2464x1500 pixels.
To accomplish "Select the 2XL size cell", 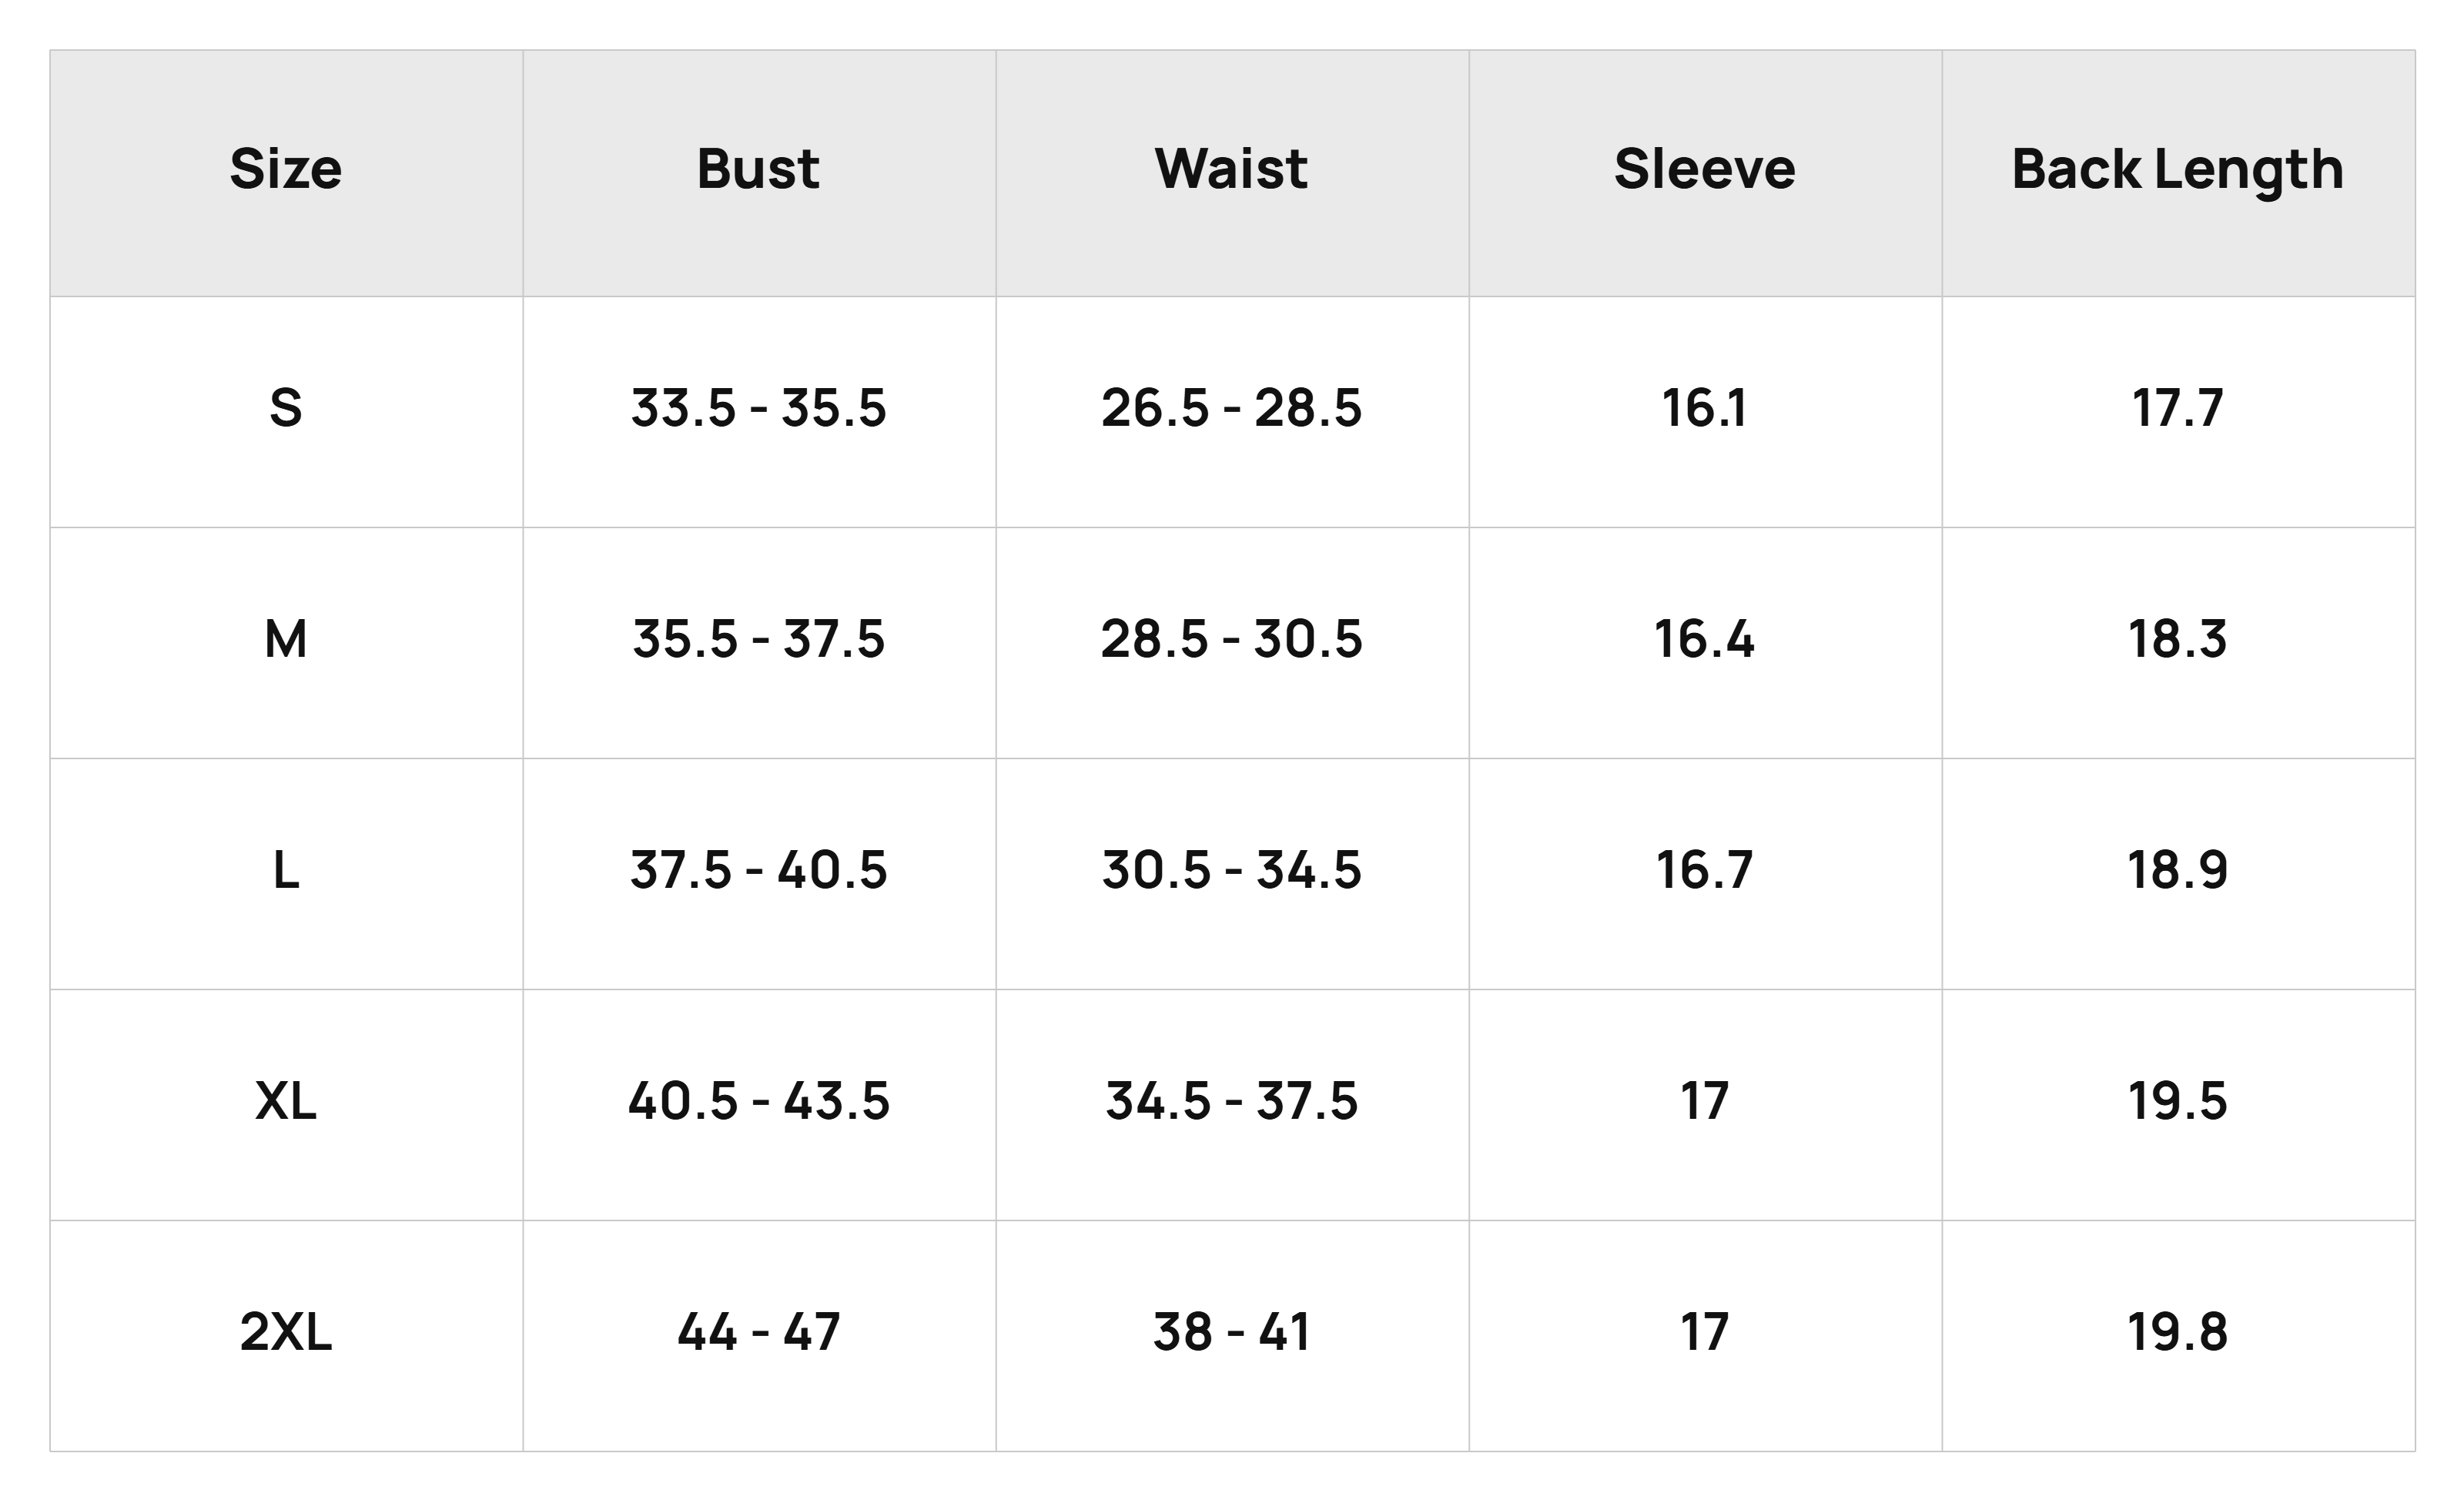I will point(286,1332).
